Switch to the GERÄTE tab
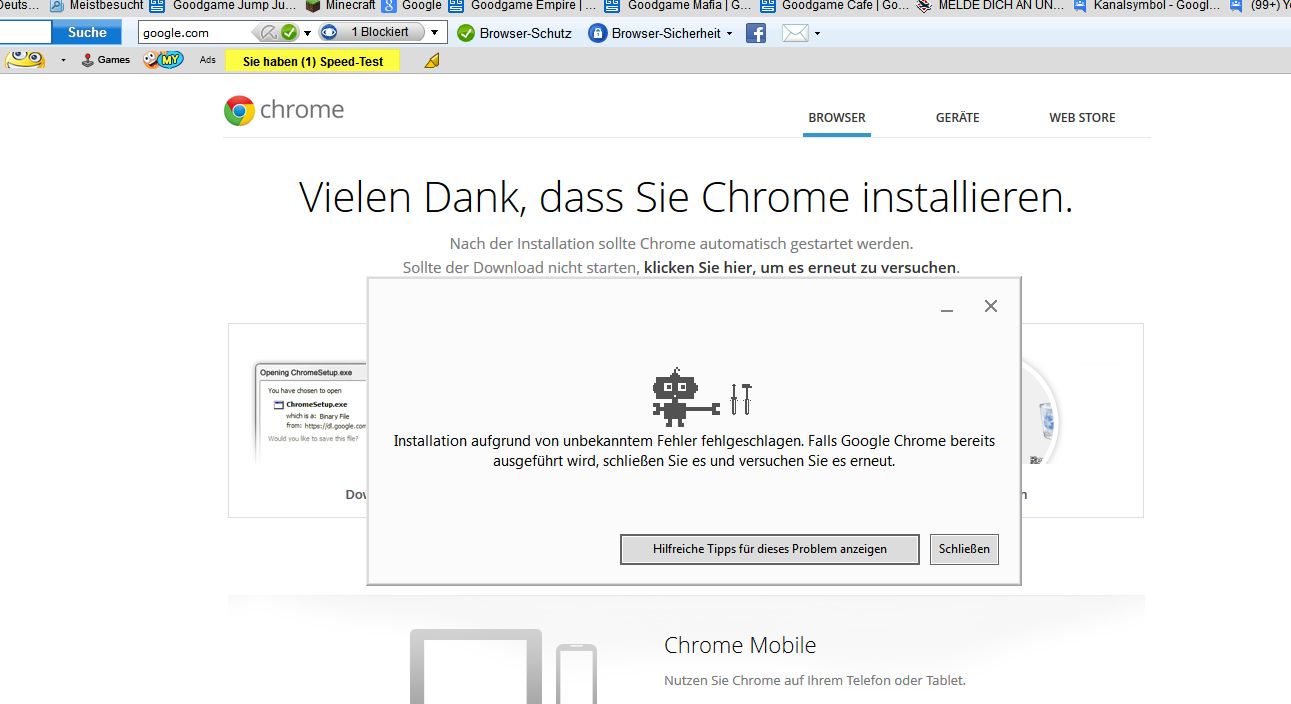The height and width of the screenshot is (704, 1291). [957, 117]
